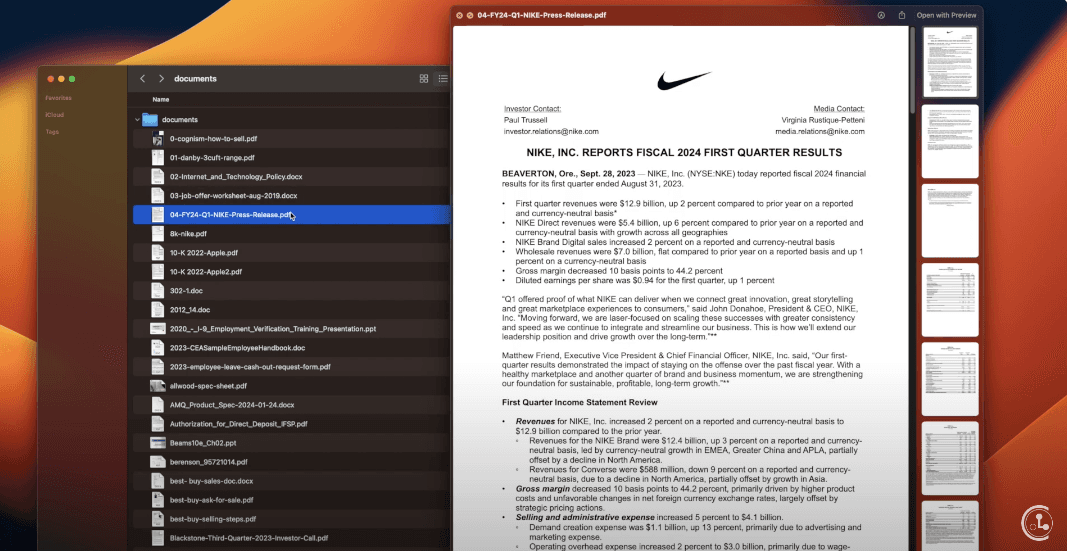Select Blackstone-Third-Quarter-2023-Investor-Call.pdf file name
Image resolution: width=1067 pixels, height=551 pixels.
248,539
